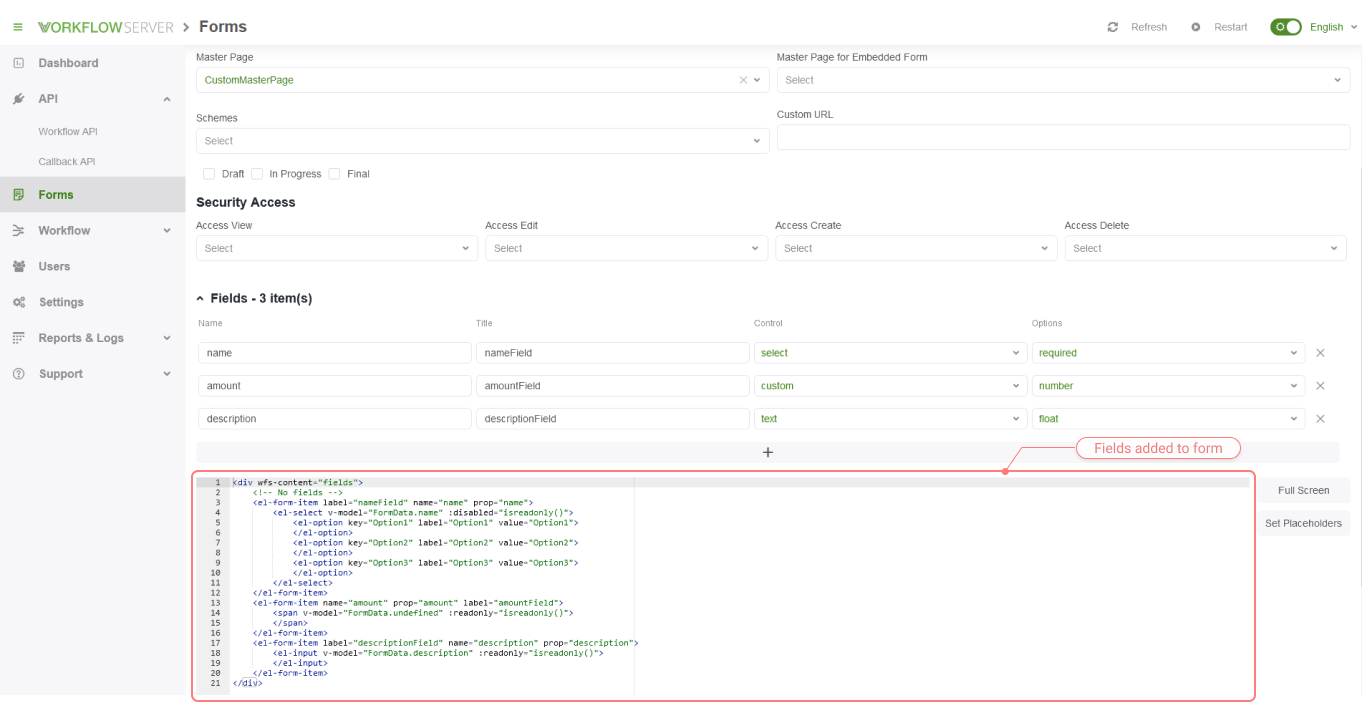1362x708 pixels.
Task: Open the Access Create dropdown
Action: coord(916,248)
